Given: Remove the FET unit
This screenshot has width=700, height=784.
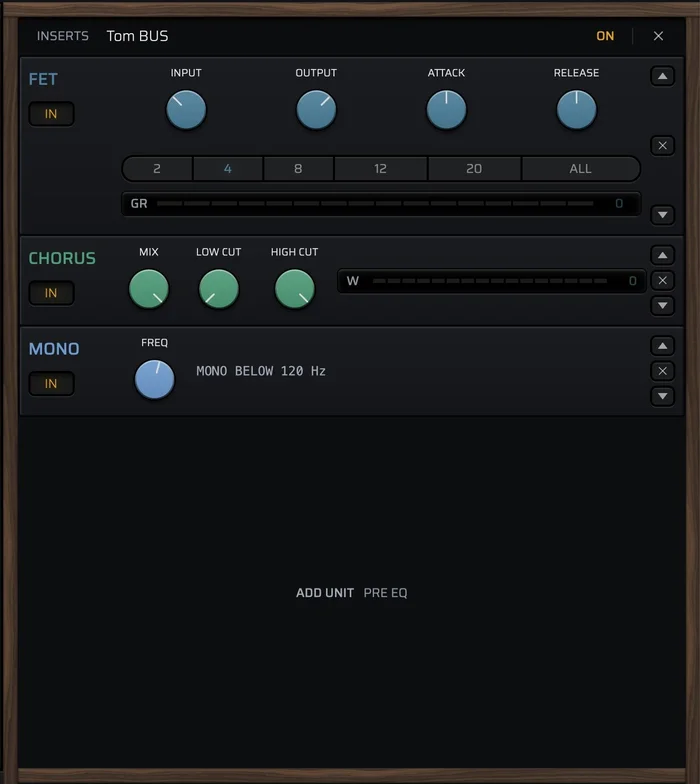Looking at the screenshot, I should coord(662,146).
